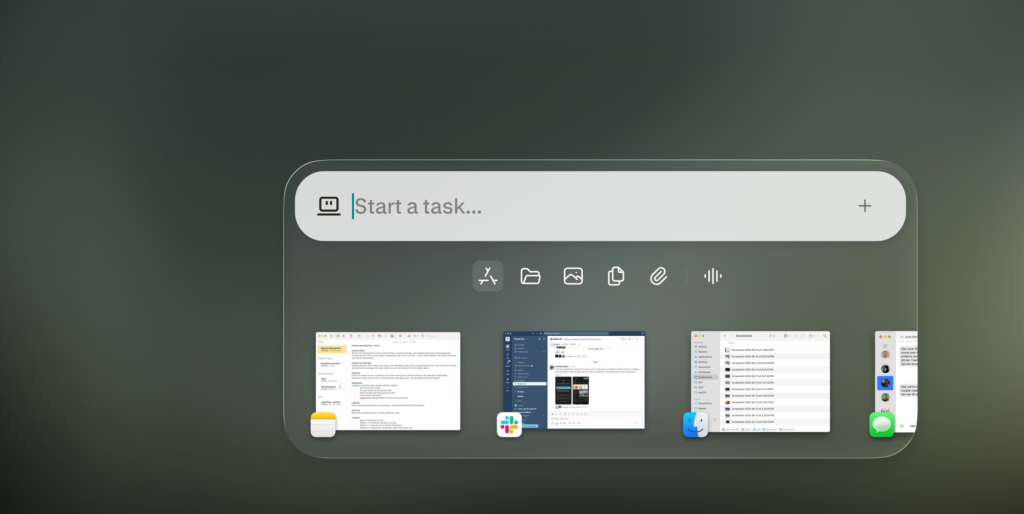Viewport: 1024px width, 514px height.
Task: Select the Slack window thumbnail
Action: pos(574,380)
